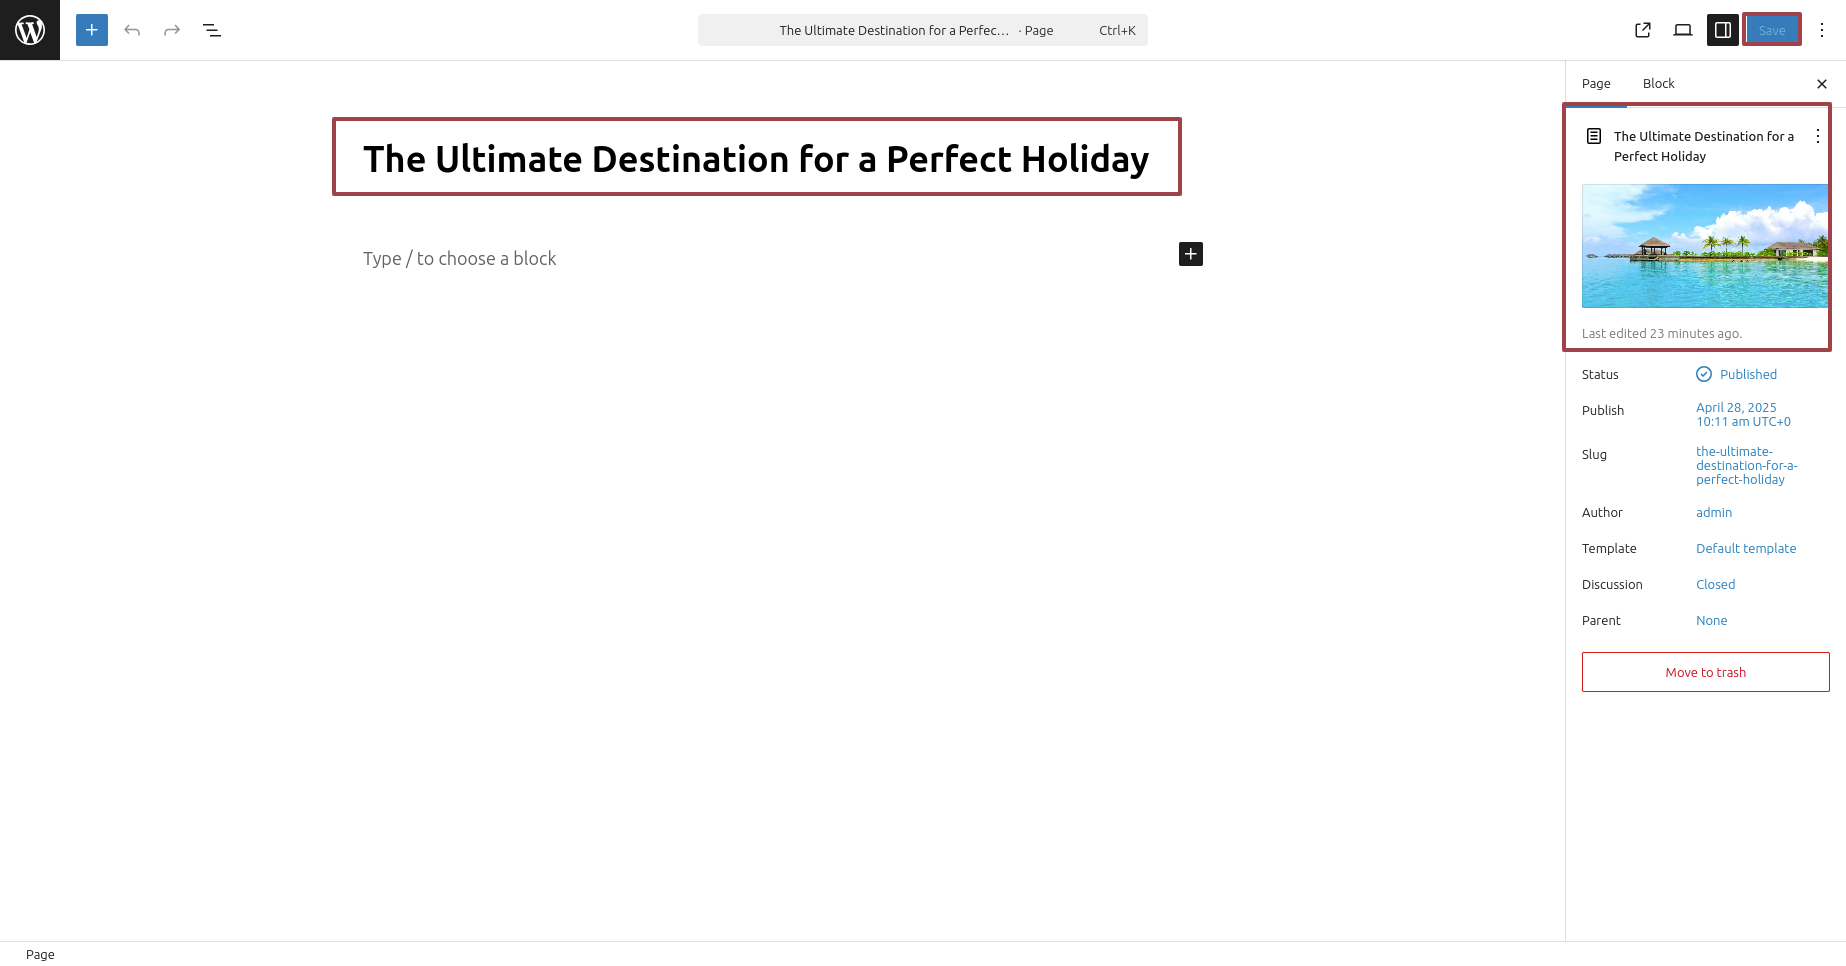1846x966 pixels.
Task: Click the WordPress logo icon
Action: coord(30,30)
